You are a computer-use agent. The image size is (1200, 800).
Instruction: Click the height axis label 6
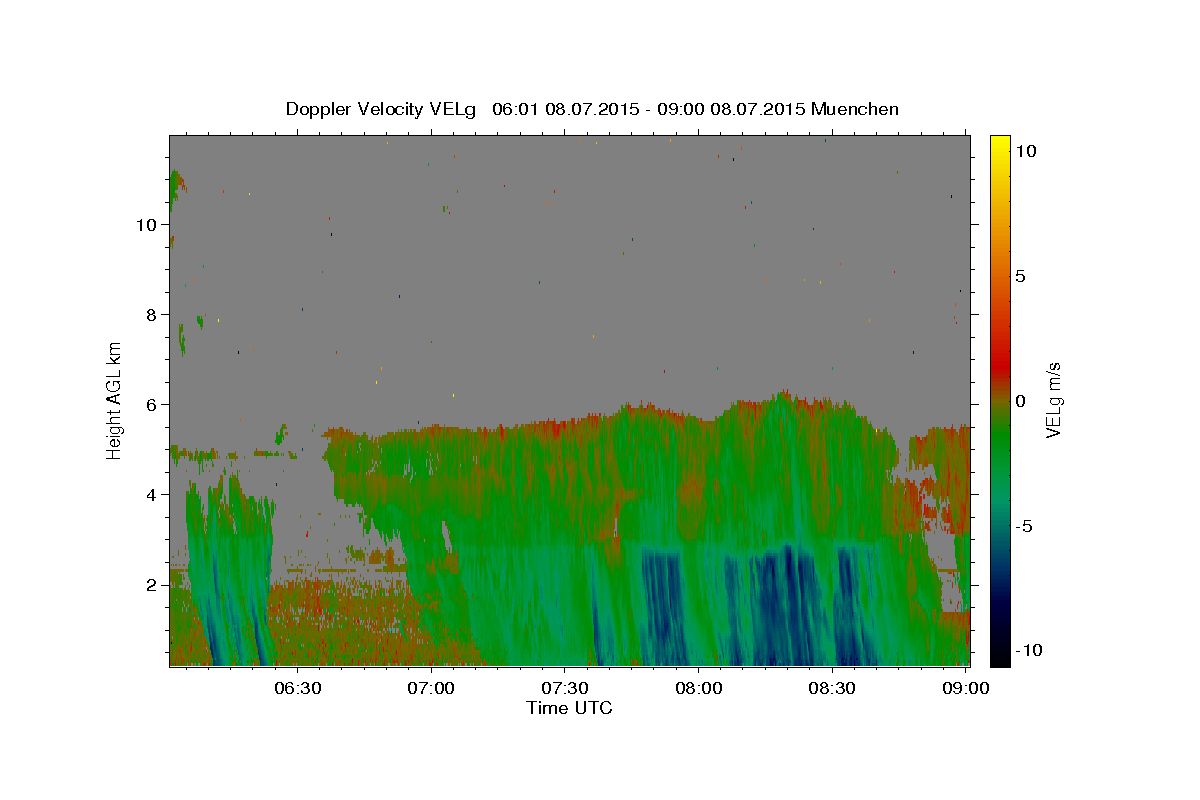click(x=153, y=405)
